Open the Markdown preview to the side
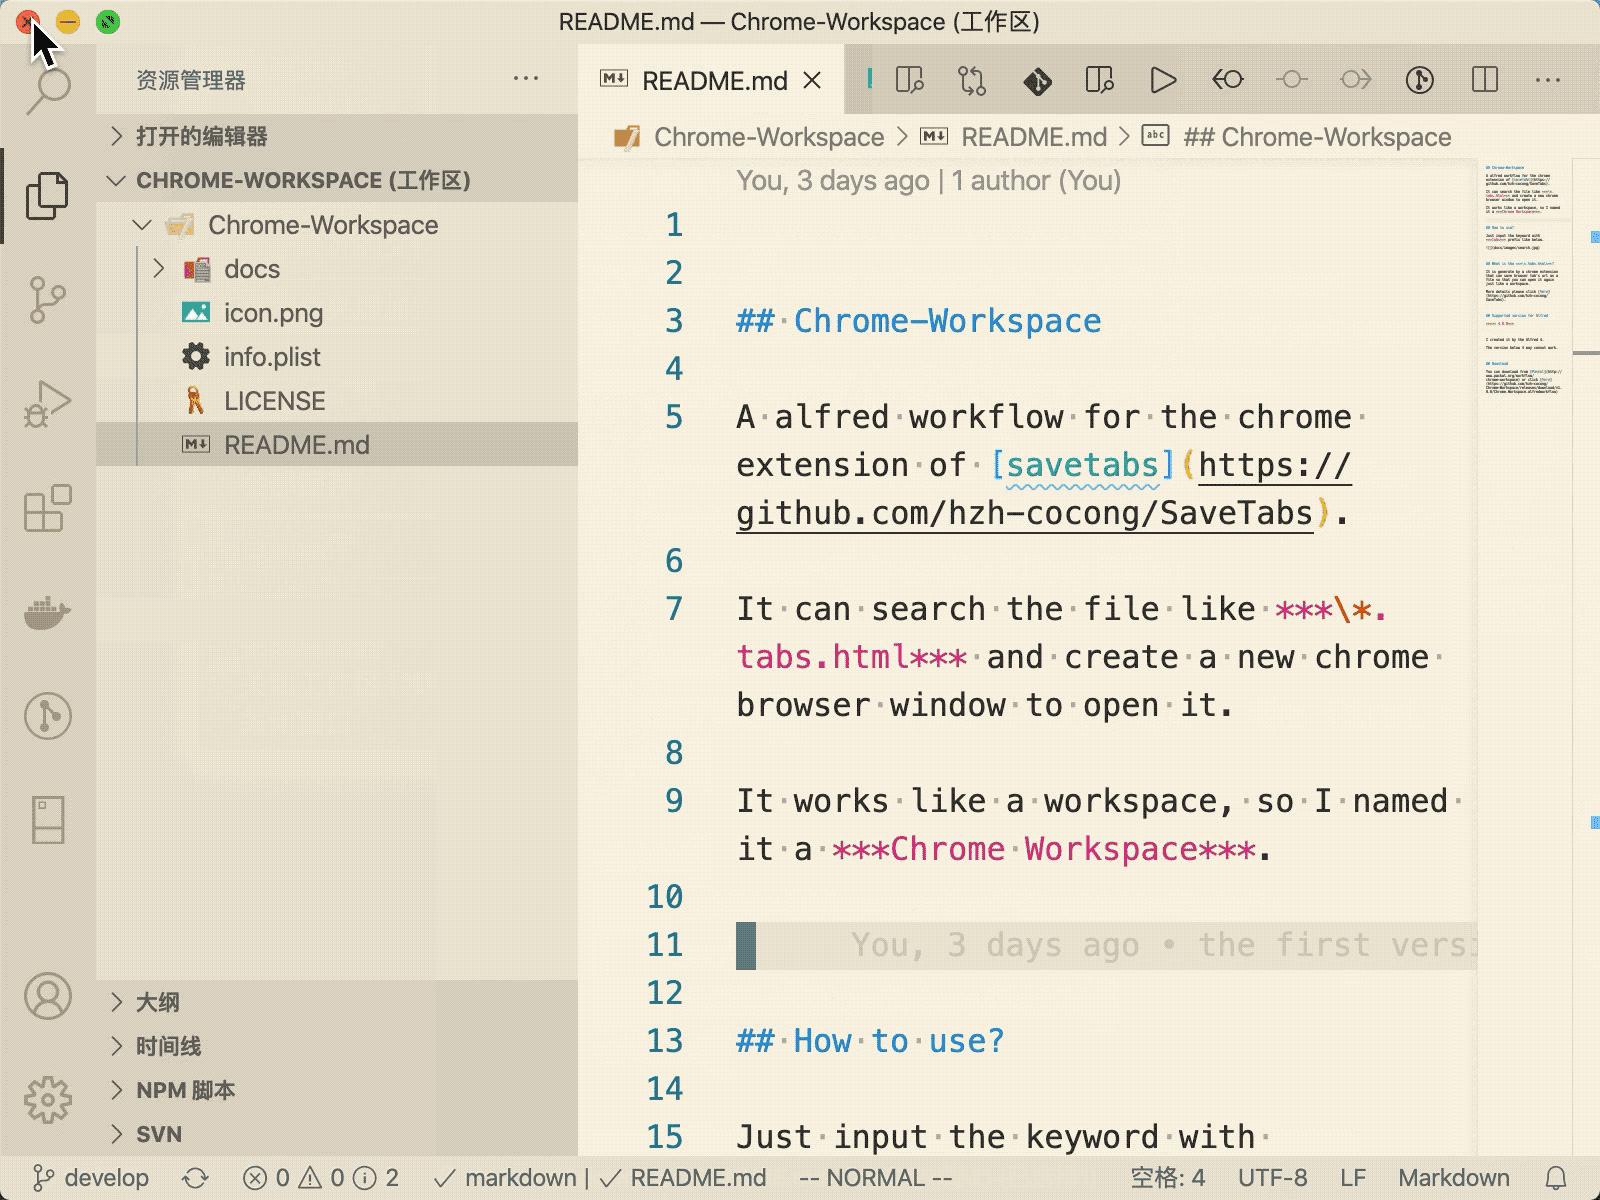 pyautogui.click(x=908, y=80)
